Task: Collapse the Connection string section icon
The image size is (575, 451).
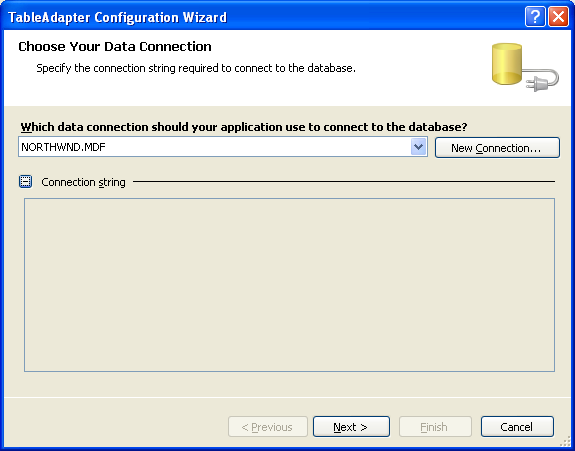Action: point(26,182)
